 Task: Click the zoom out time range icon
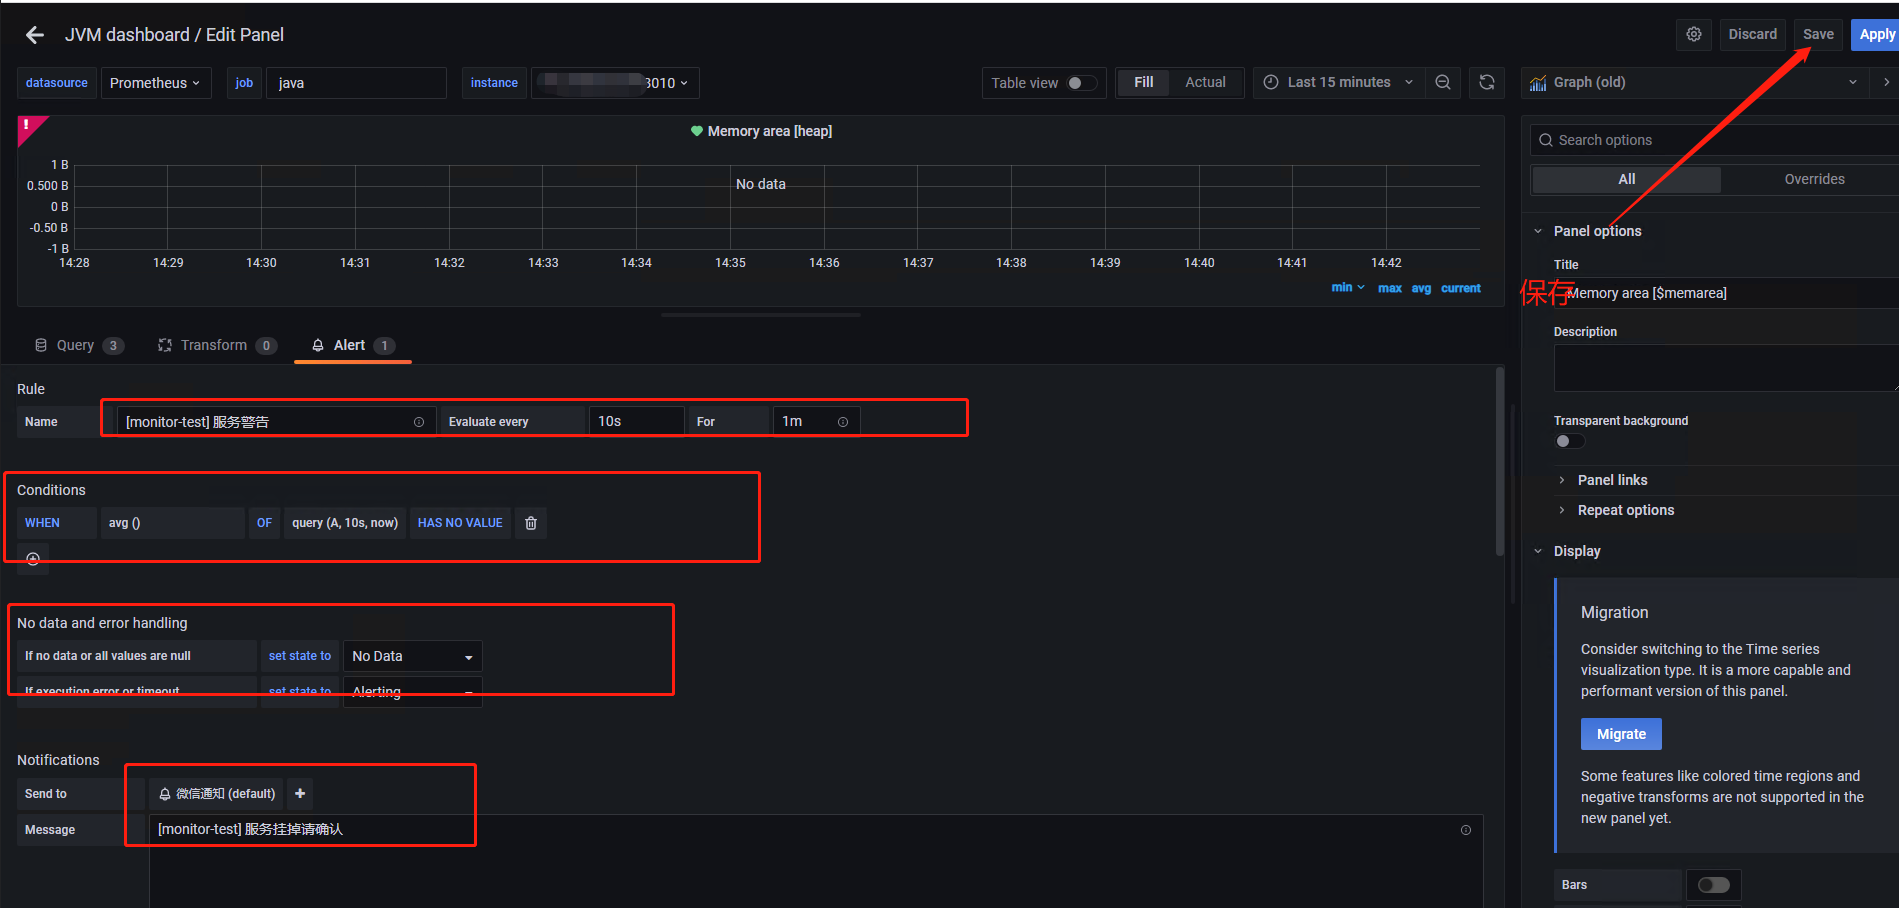coord(1443,82)
